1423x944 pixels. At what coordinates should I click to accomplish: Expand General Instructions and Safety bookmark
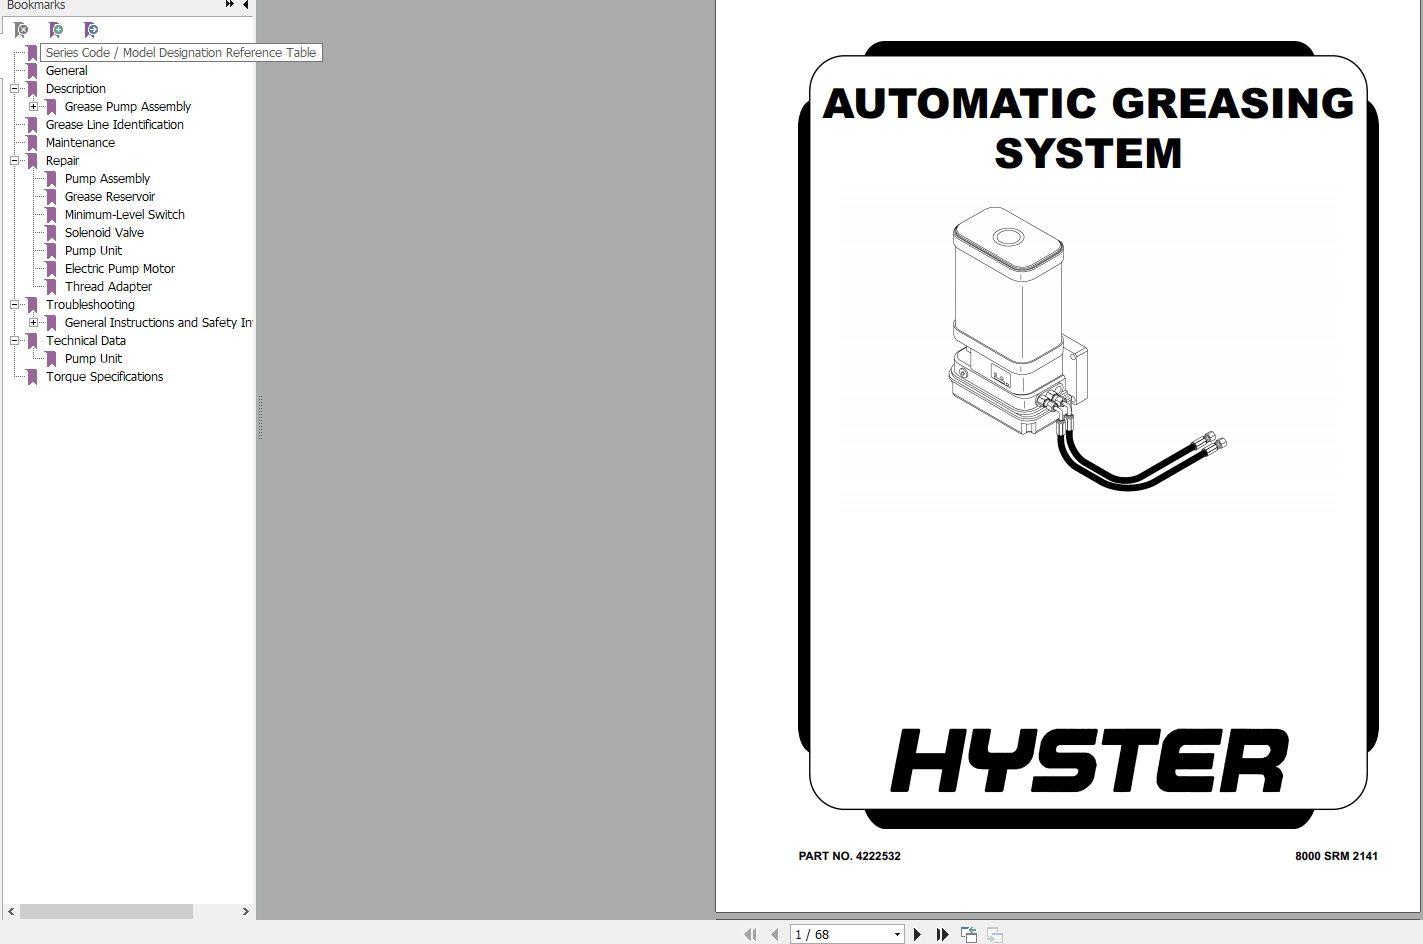coord(34,323)
